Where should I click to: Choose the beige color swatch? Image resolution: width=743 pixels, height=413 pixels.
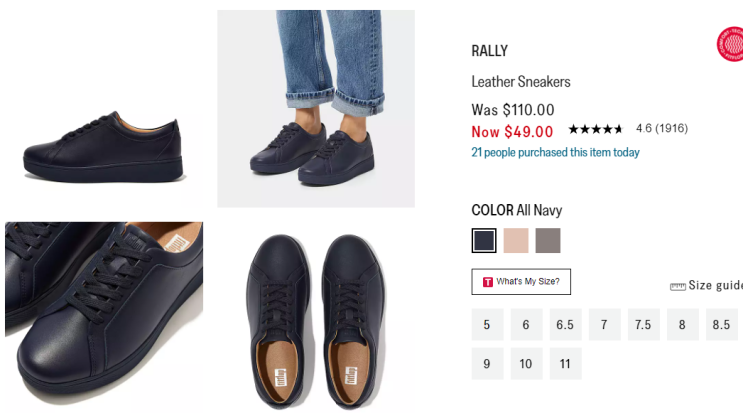(516, 240)
